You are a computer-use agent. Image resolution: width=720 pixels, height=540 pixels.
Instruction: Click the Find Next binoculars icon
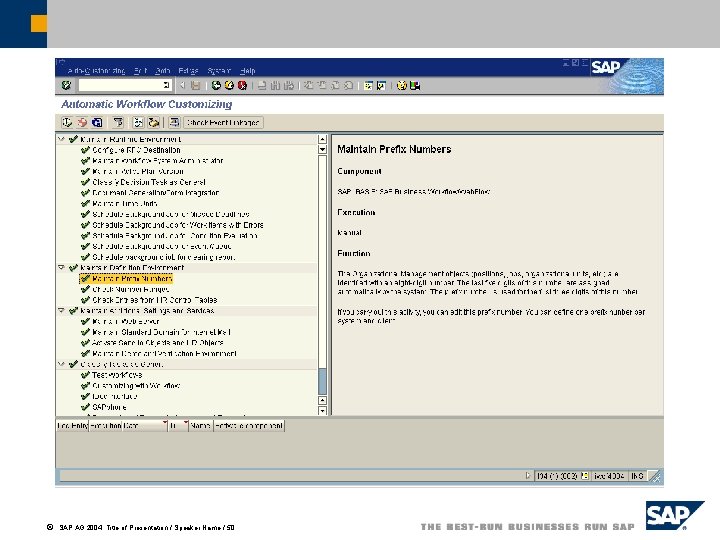(x=288, y=85)
